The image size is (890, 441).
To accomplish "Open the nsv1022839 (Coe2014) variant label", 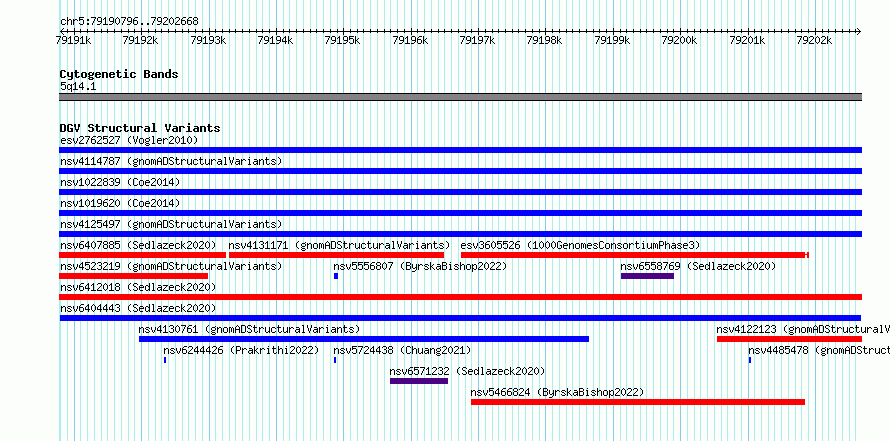I will 120,182.
